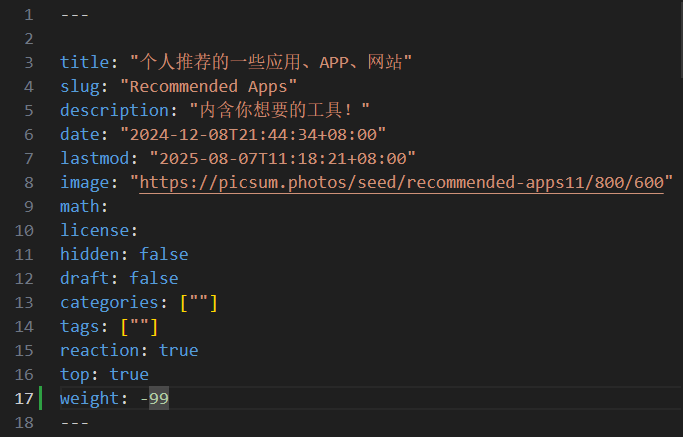Click the false value after draft
The height and width of the screenshot is (437, 683).
click(x=153, y=279)
